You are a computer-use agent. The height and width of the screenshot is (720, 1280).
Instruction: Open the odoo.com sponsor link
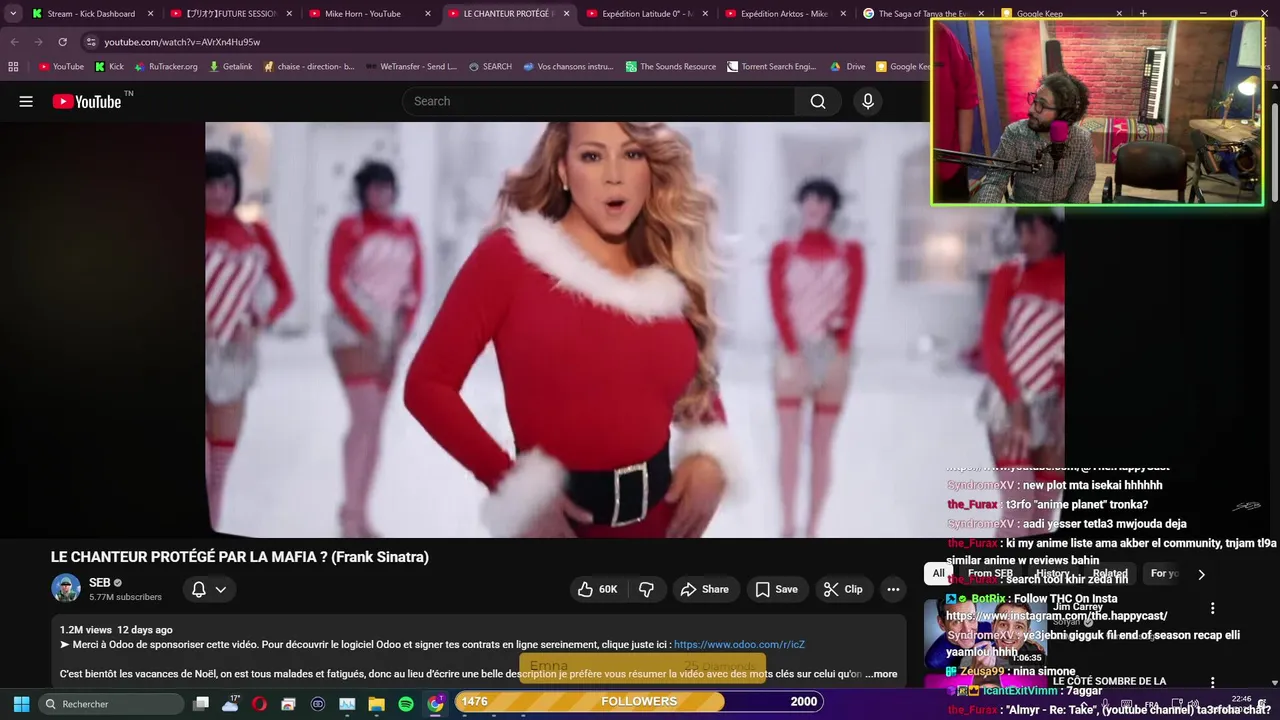pyautogui.click(x=739, y=645)
